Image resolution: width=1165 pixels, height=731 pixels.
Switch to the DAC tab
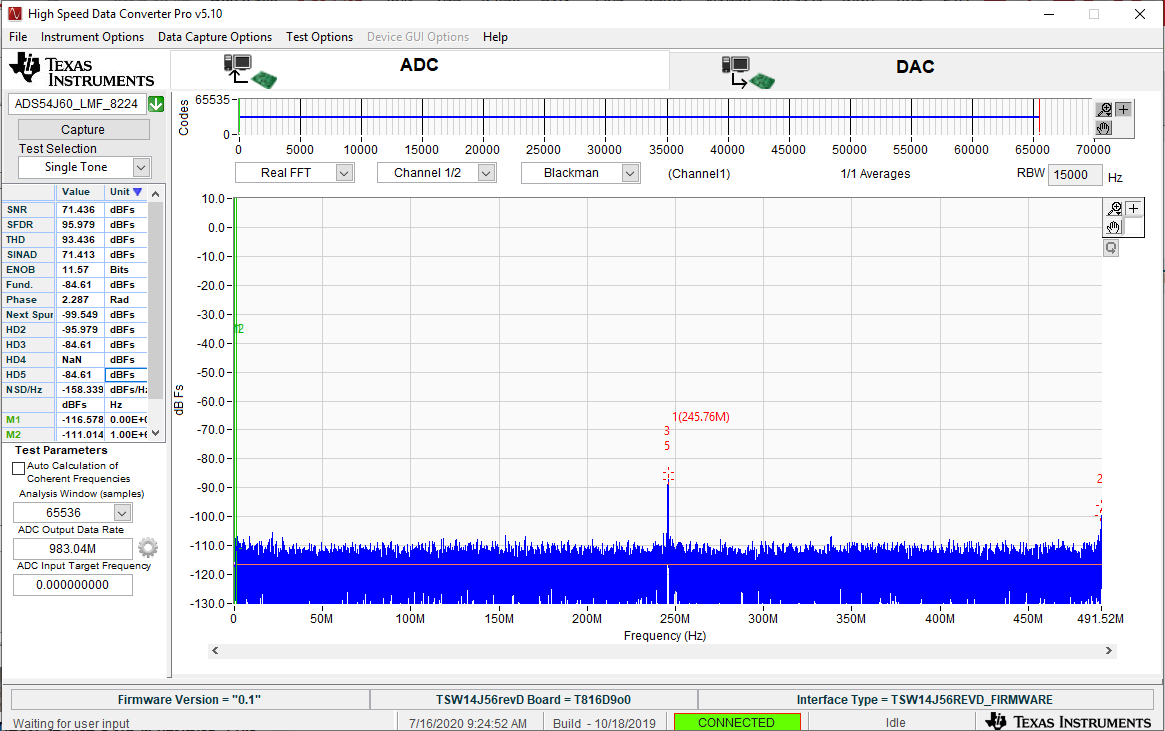[x=915, y=71]
